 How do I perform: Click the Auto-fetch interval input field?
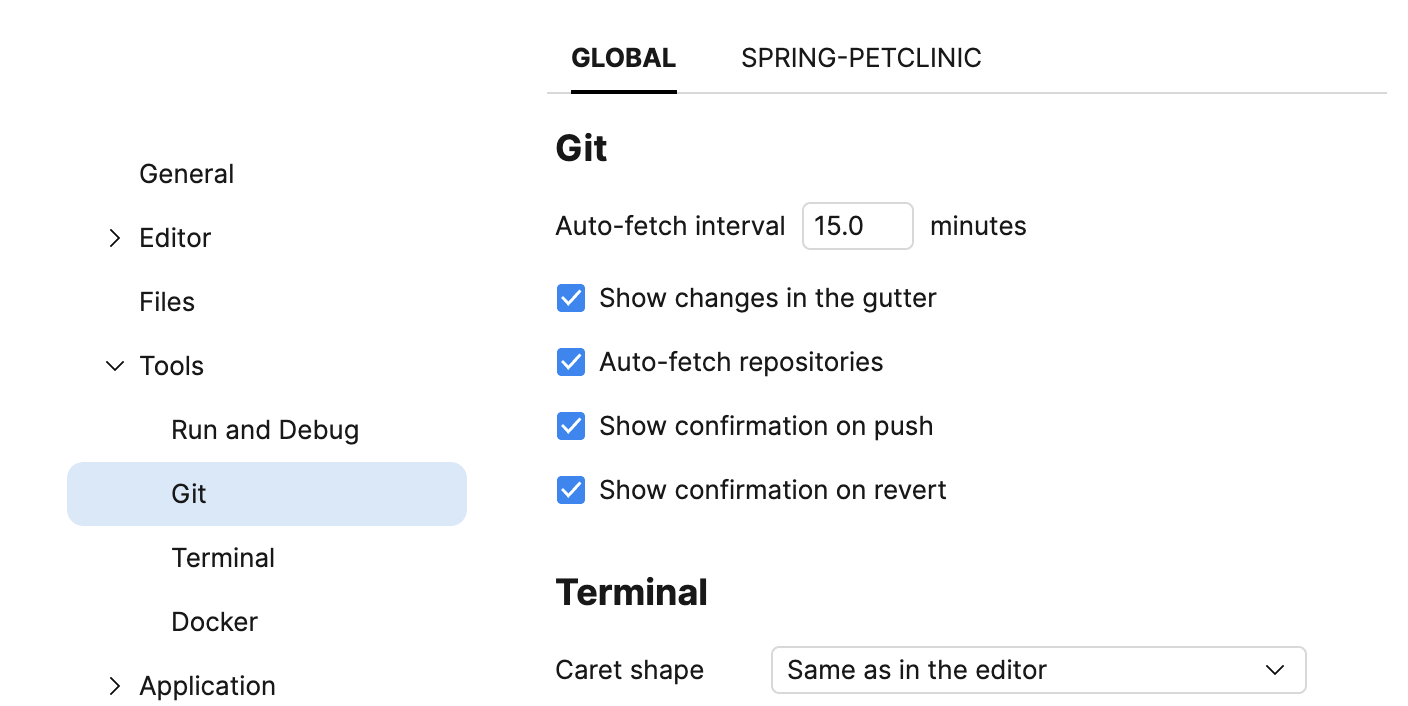(x=857, y=226)
